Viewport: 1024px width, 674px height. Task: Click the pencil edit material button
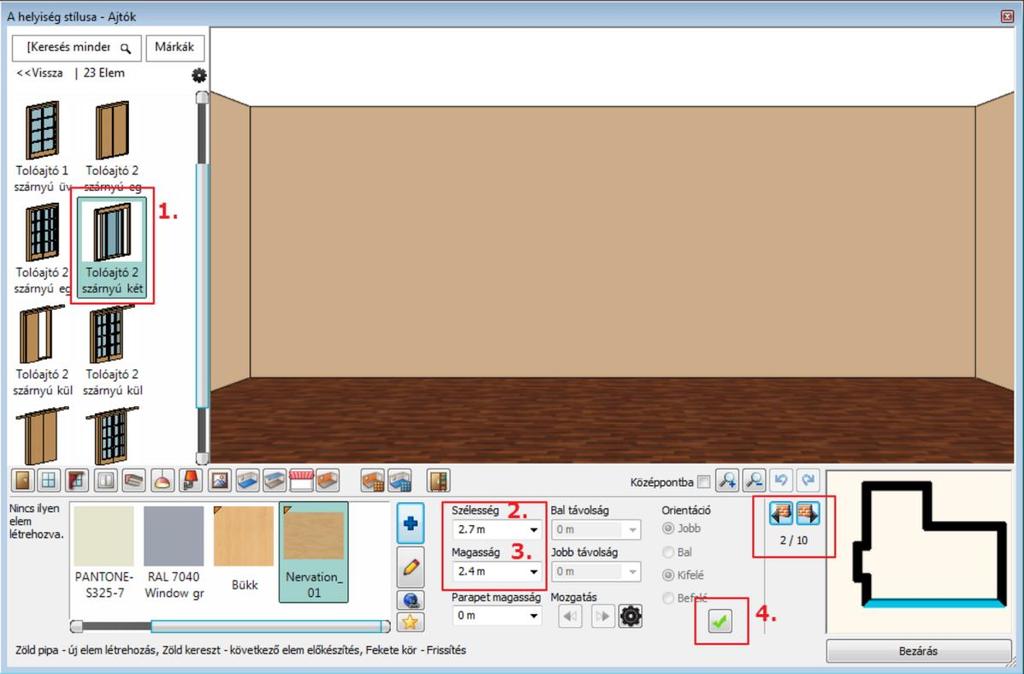(411, 567)
